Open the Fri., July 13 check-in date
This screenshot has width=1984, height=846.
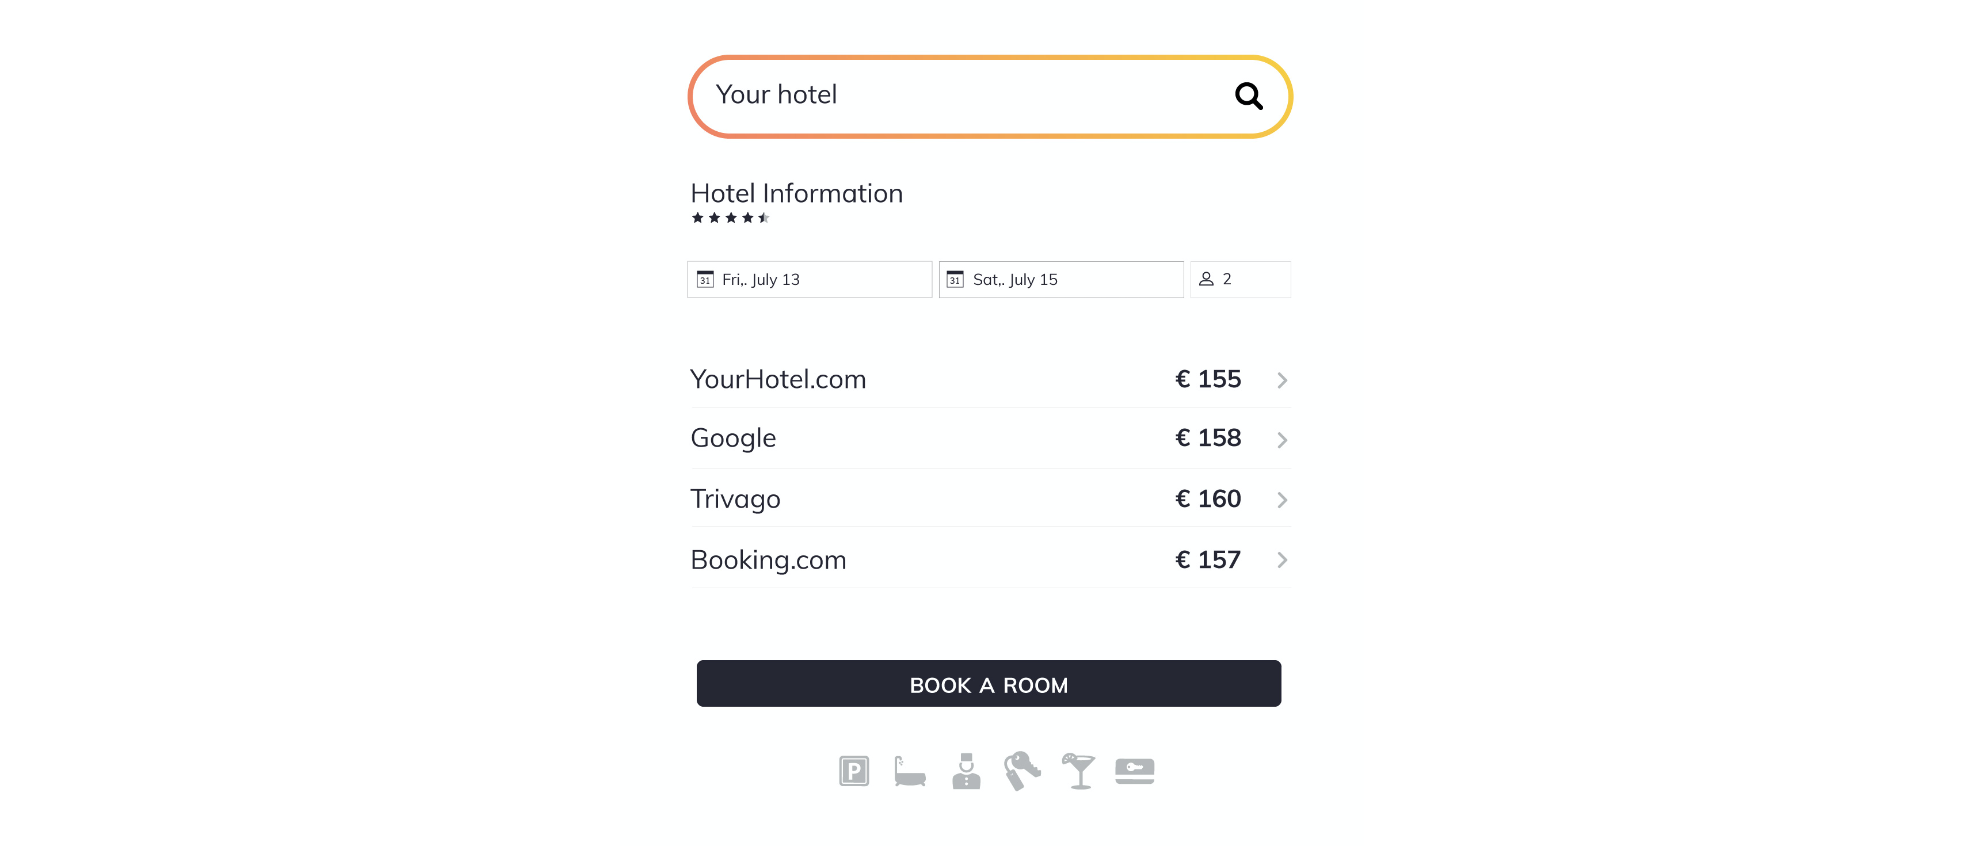tap(809, 279)
